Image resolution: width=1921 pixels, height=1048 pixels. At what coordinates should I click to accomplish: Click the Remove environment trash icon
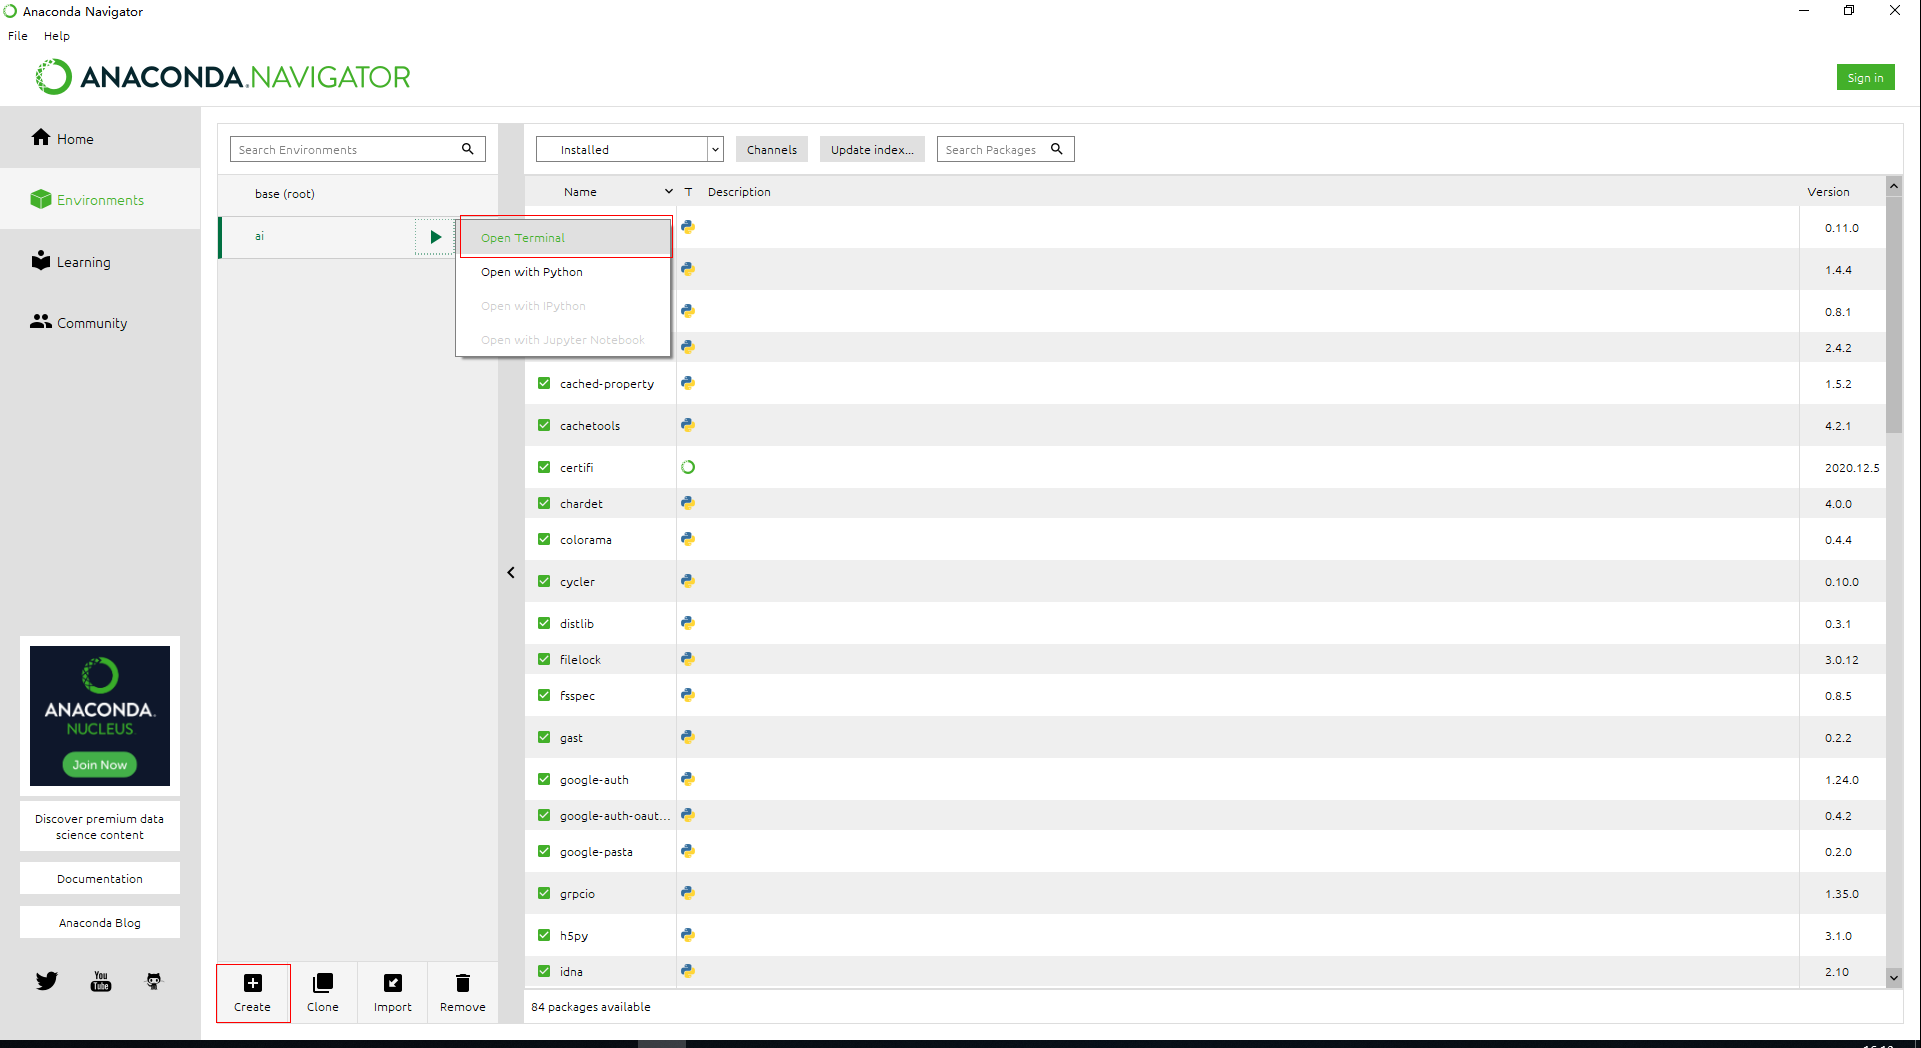(x=463, y=983)
